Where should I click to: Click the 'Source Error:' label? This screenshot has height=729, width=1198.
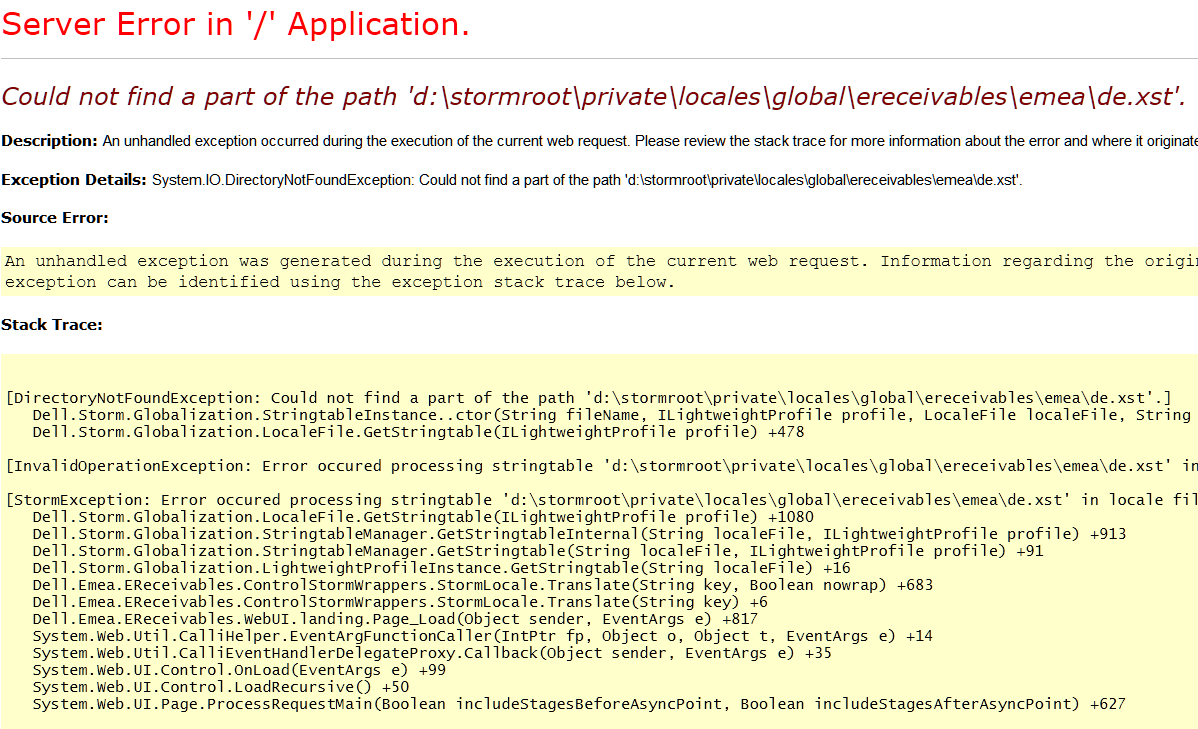55,218
